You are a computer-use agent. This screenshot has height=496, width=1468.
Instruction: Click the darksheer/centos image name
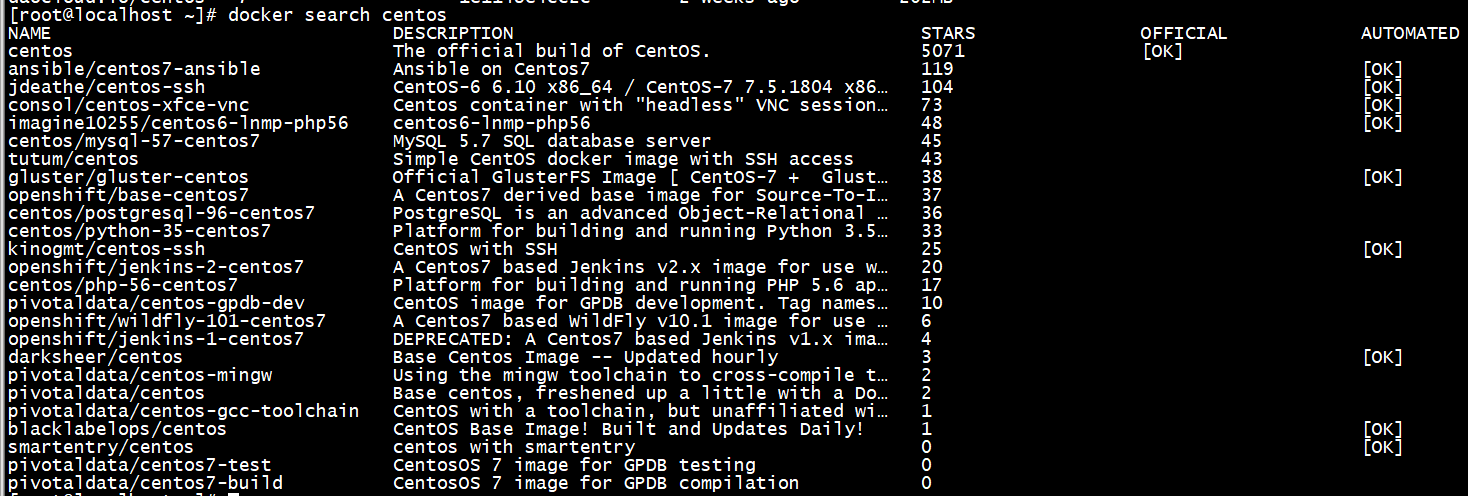pos(95,357)
